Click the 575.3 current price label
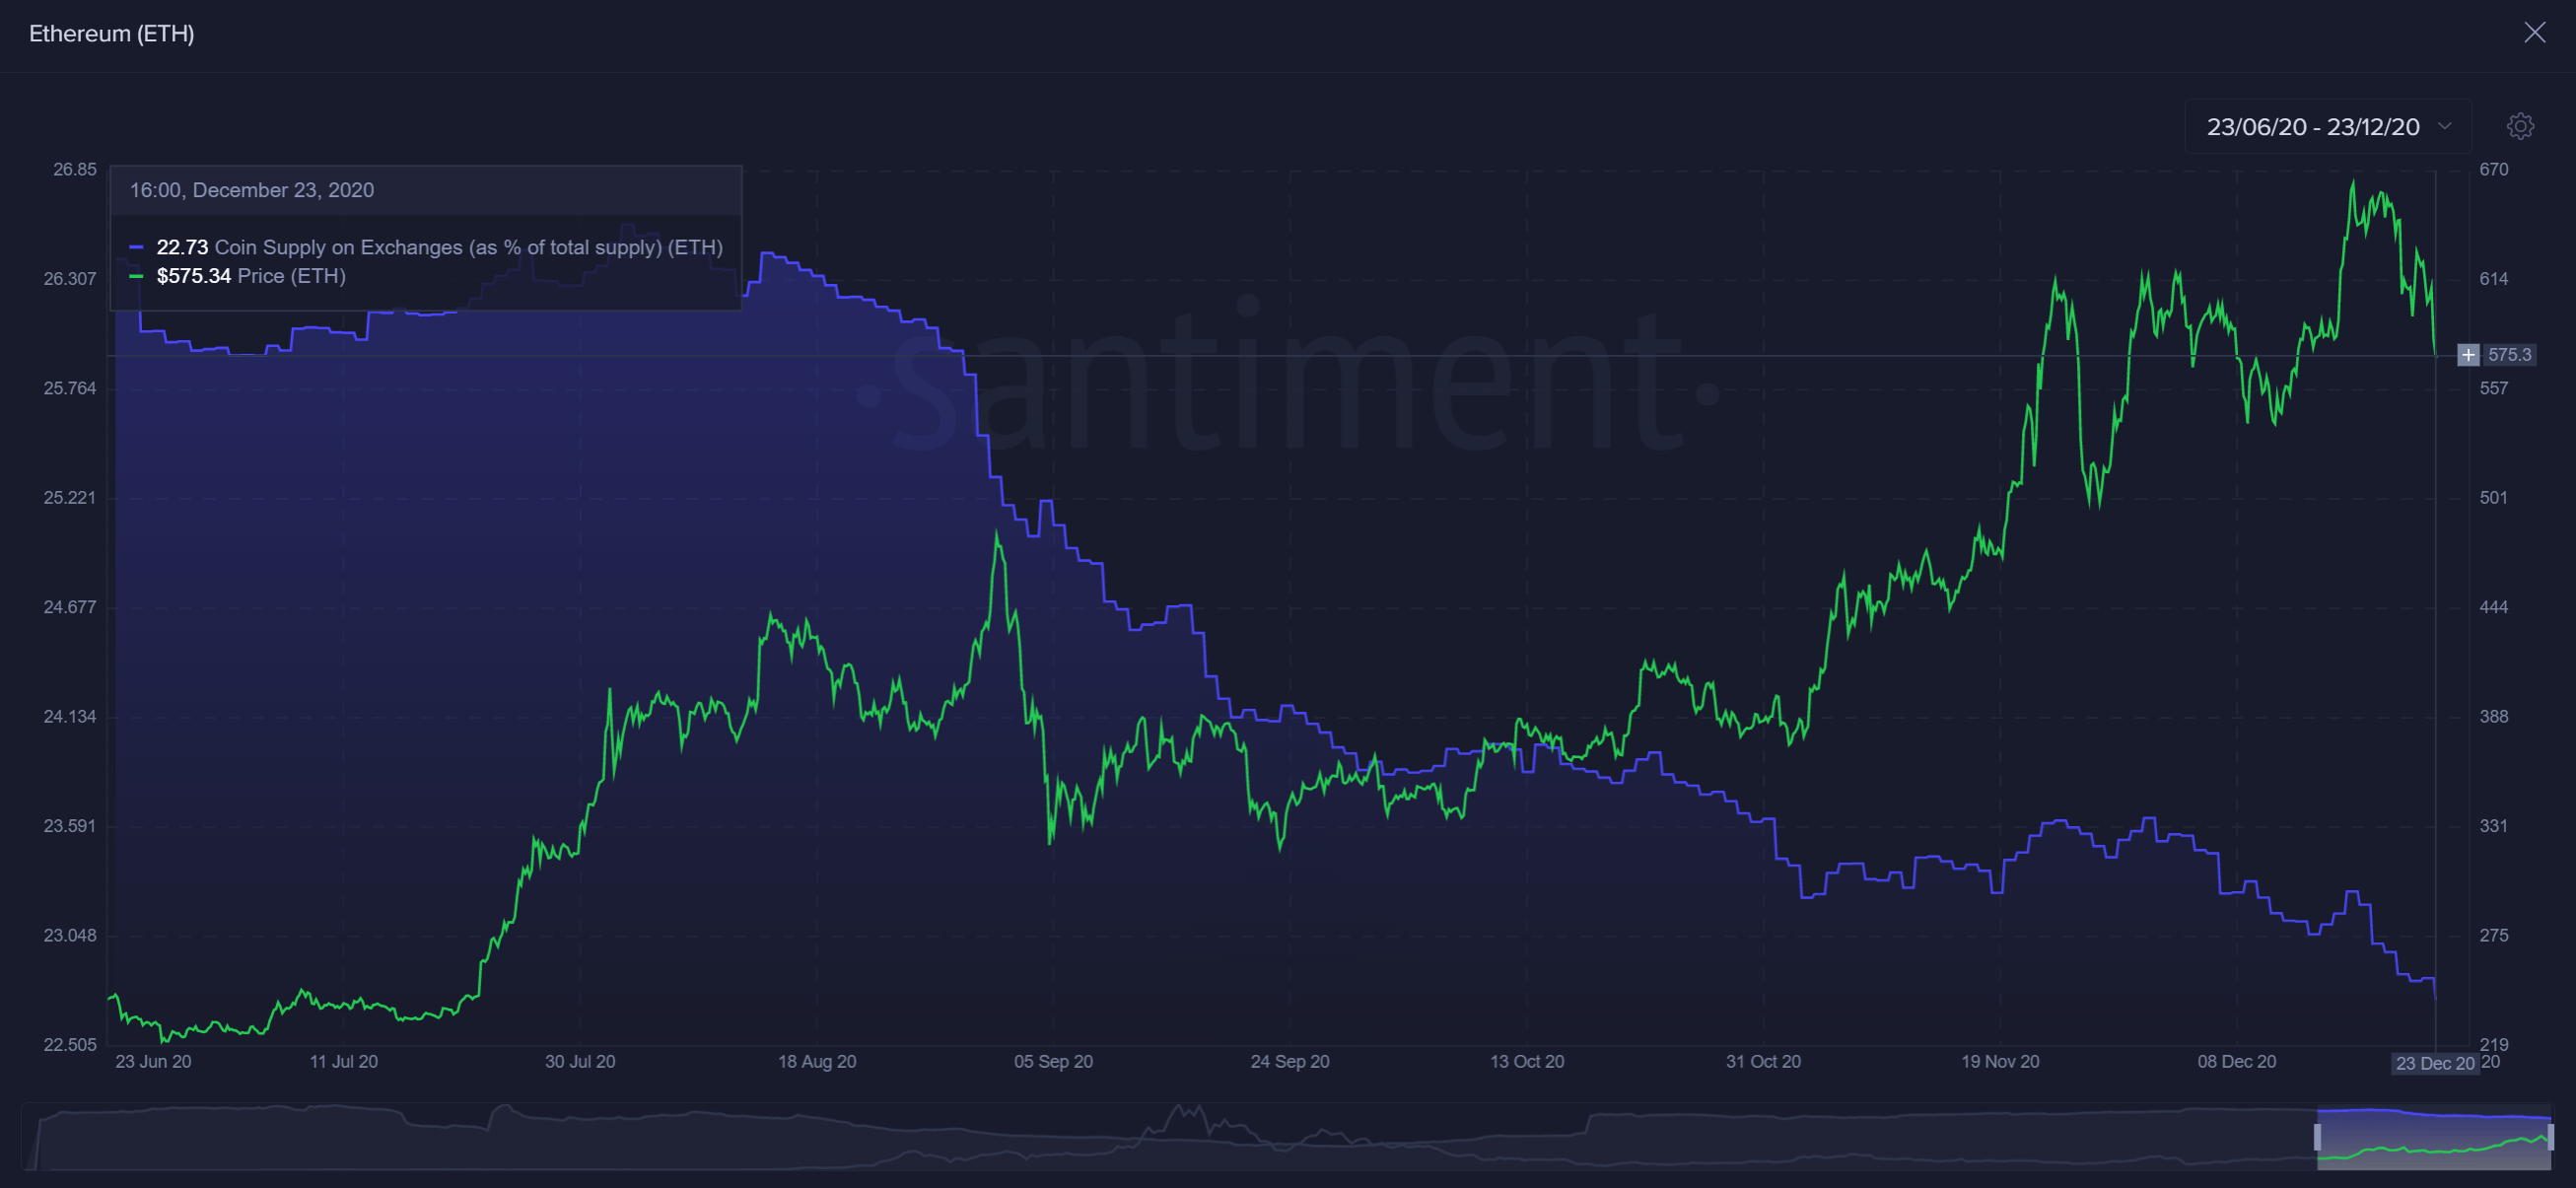This screenshot has height=1188, width=2576. [2509, 355]
